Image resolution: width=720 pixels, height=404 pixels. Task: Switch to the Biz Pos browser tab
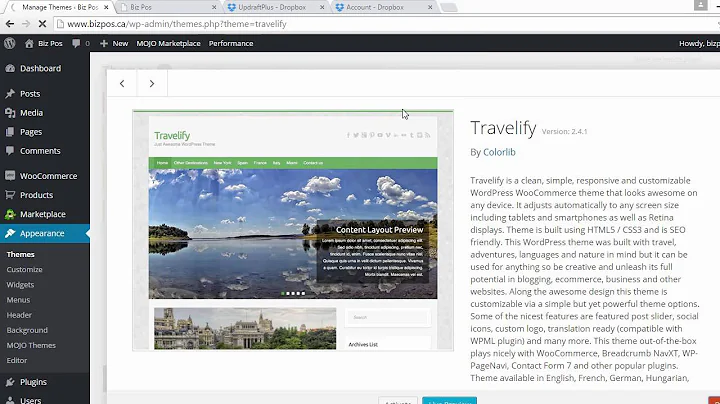165,7
